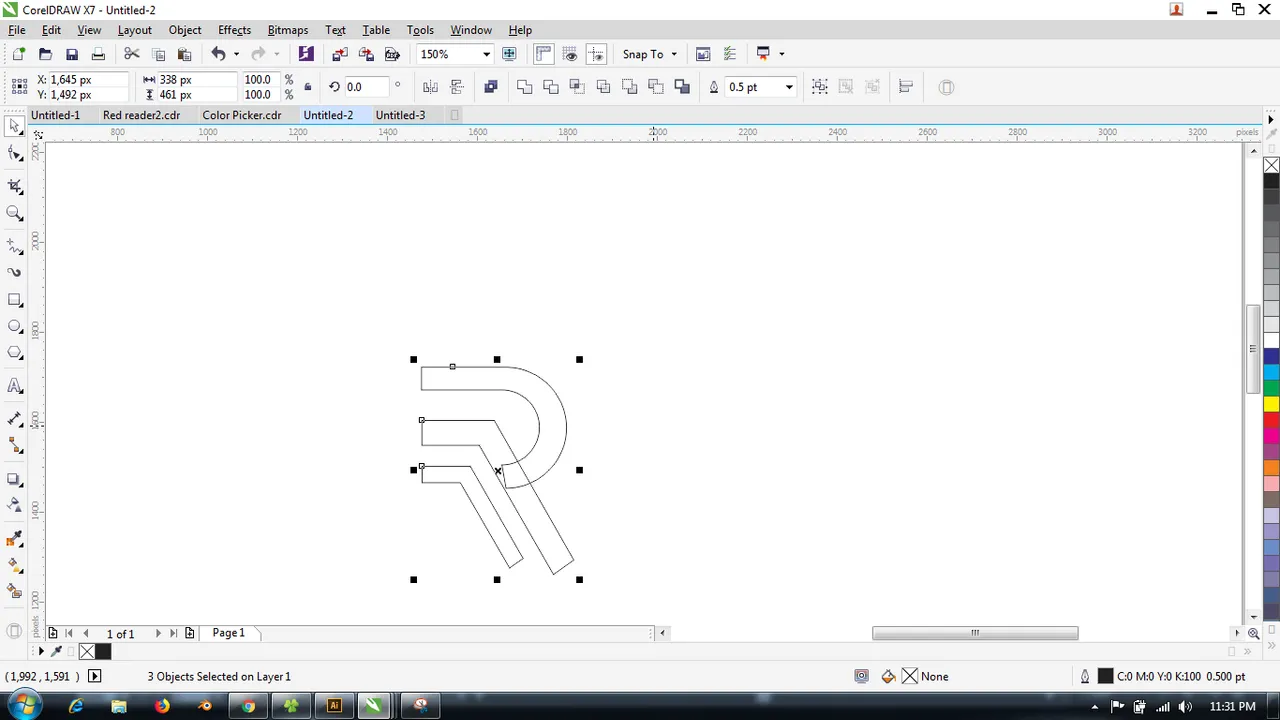This screenshot has height=720, width=1280.
Task: Select the Artistic Media tool
Action: point(15,272)
